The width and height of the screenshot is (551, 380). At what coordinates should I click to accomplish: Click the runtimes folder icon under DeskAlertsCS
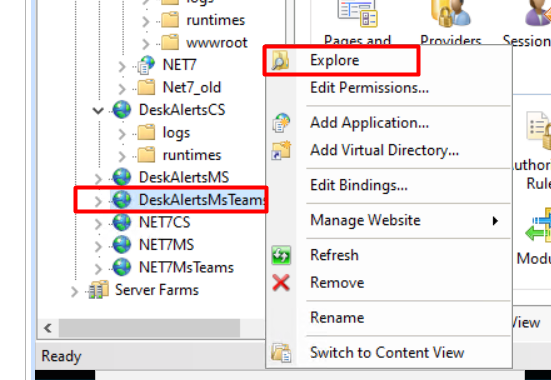point(146,155)
